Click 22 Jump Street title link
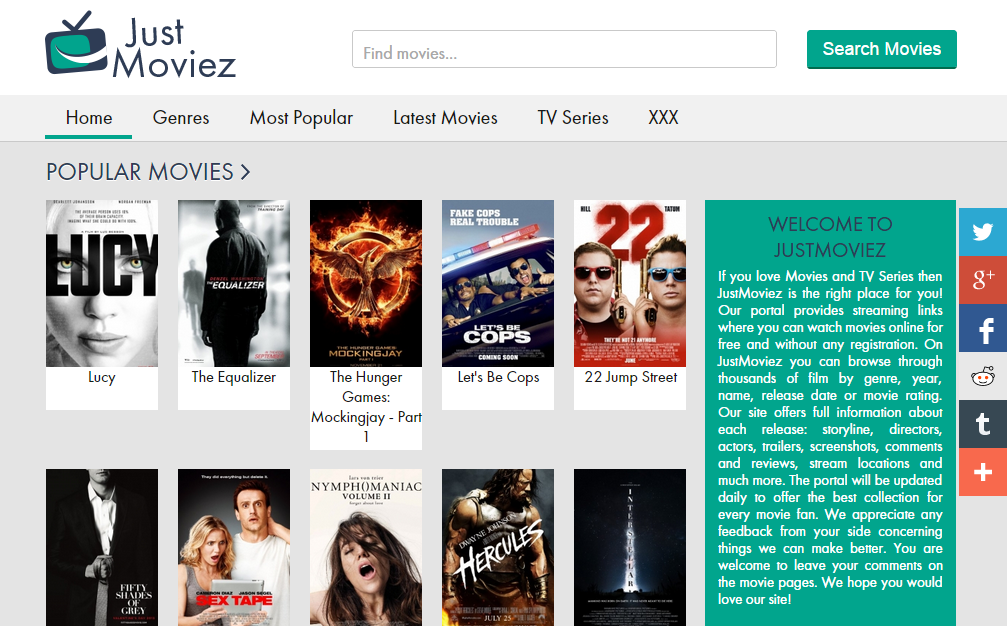 pyautogui.click(x=630, y=378)
